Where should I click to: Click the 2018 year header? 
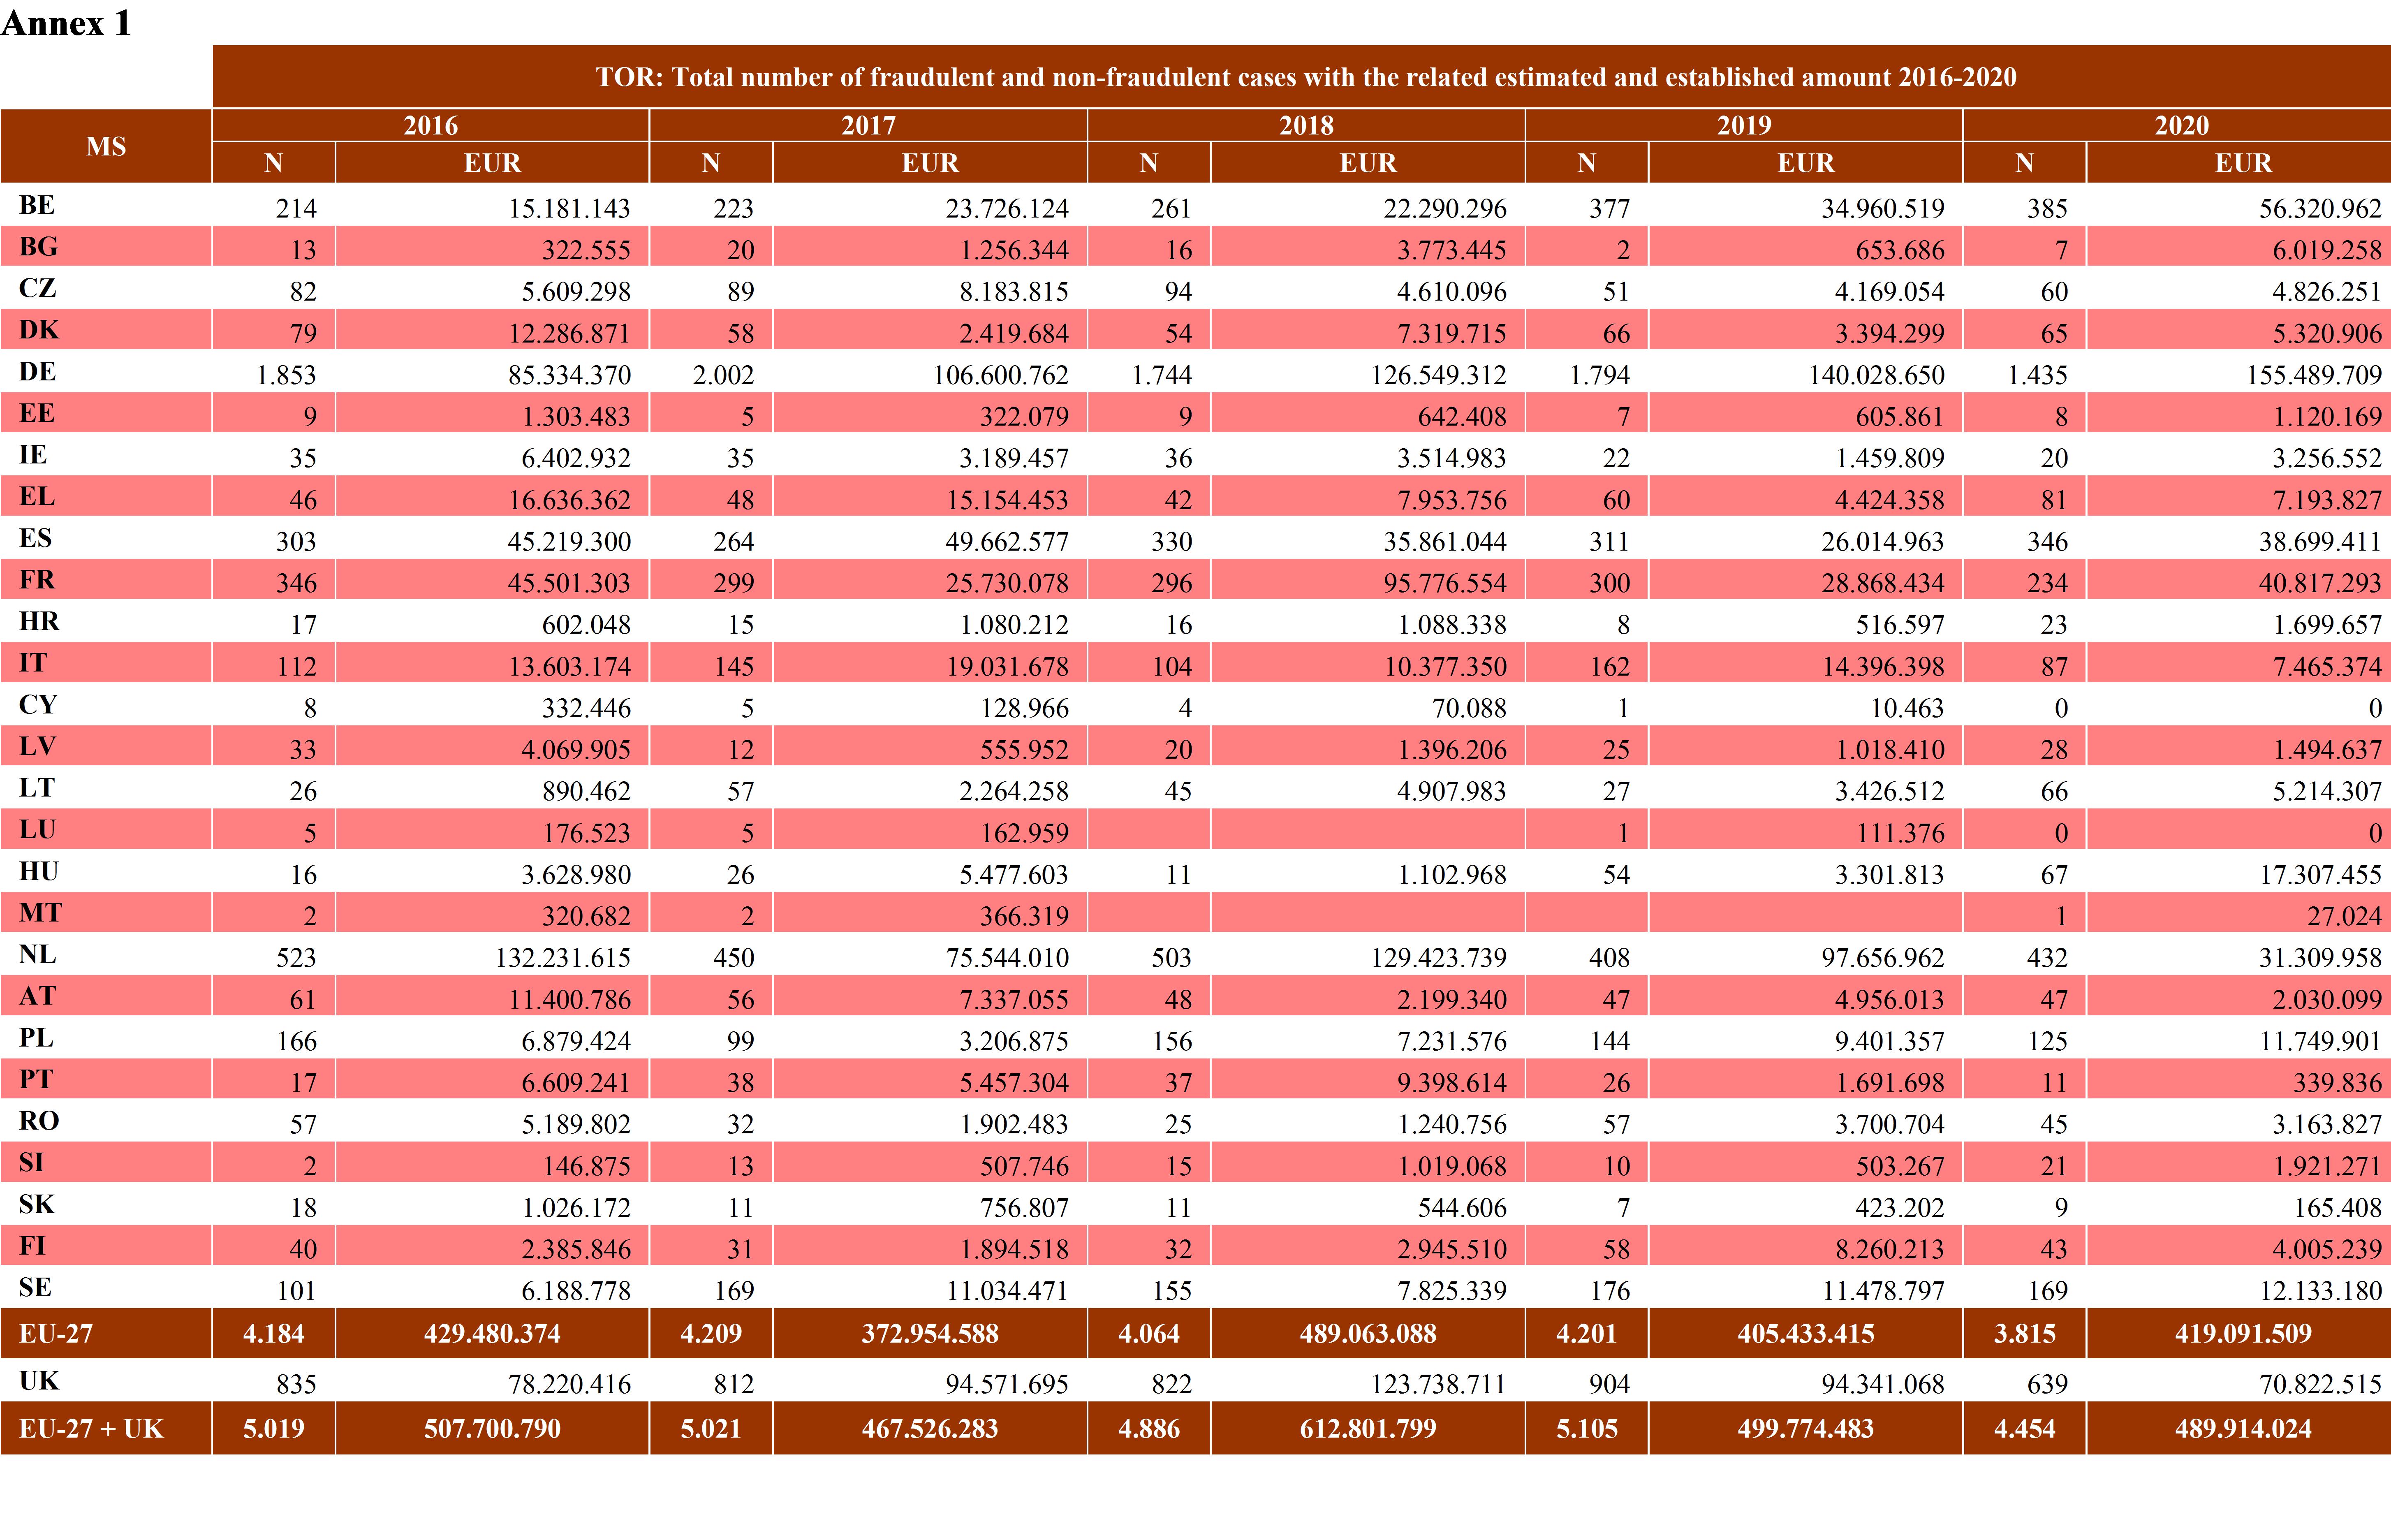click(1306, 125)
